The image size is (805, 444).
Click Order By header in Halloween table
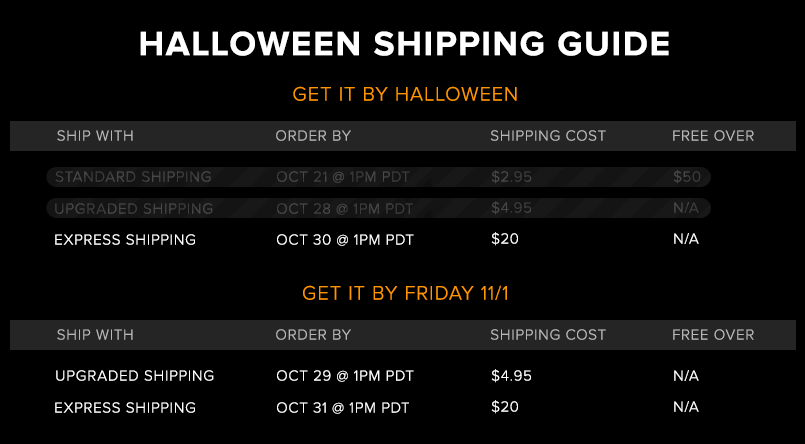(313, 136)
